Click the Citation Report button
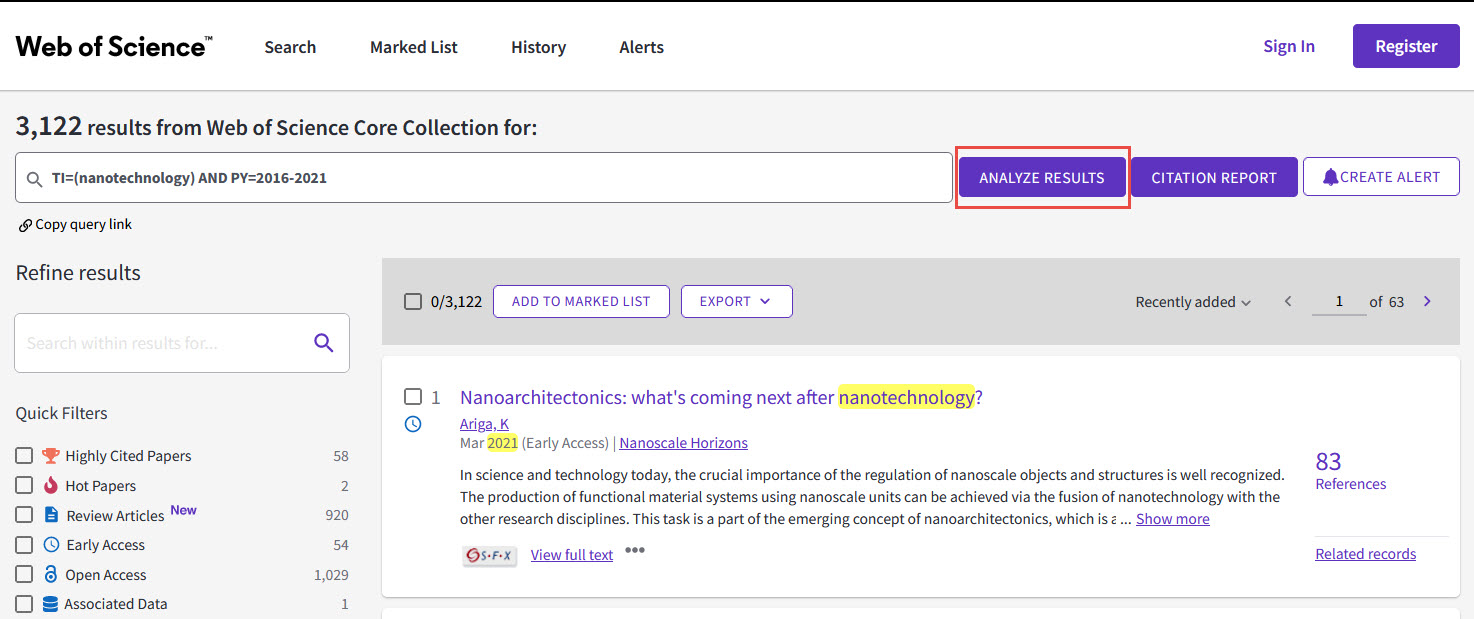Screen dimensions: 1474x619 click(1214, 177)
